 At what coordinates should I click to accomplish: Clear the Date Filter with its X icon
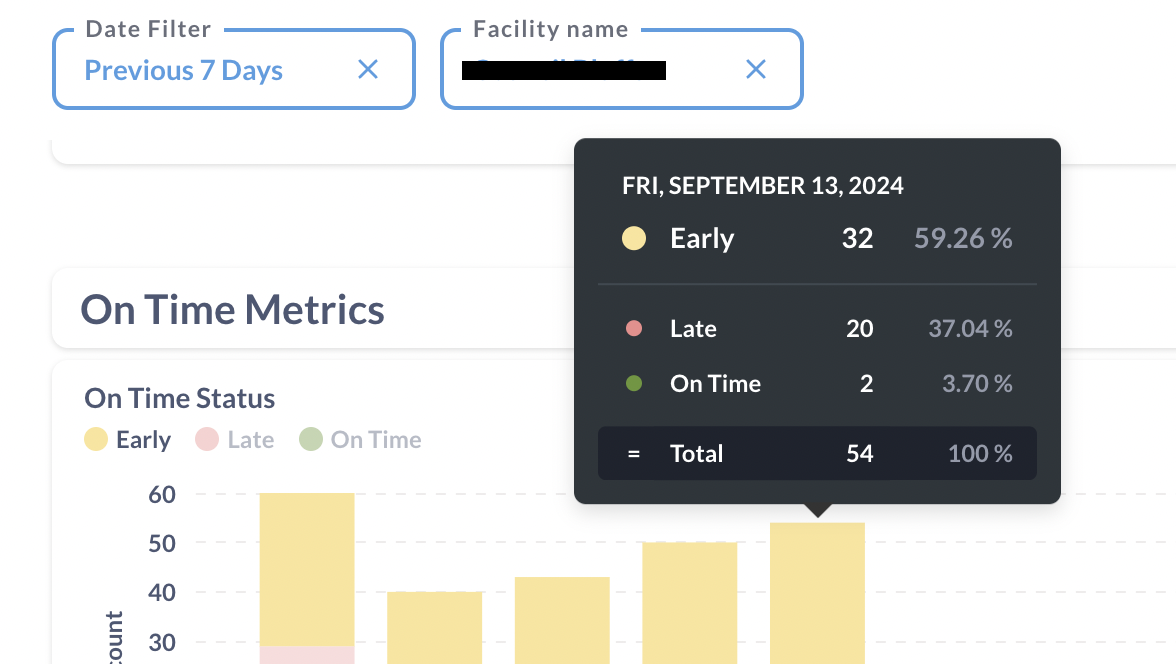pos(368,70)
